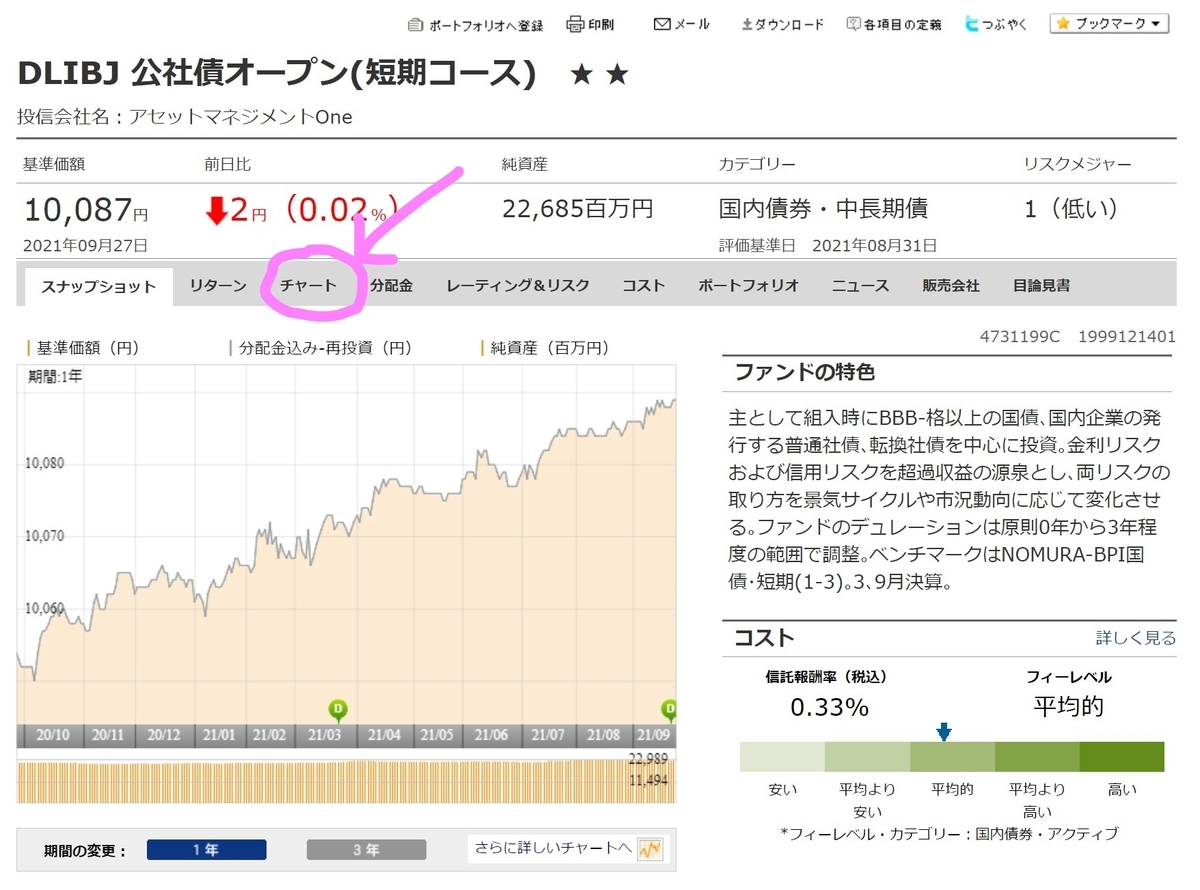This screenshot has height=890, width=1200.
Task: Click the envelope mail icon
Action: [661, 24]
